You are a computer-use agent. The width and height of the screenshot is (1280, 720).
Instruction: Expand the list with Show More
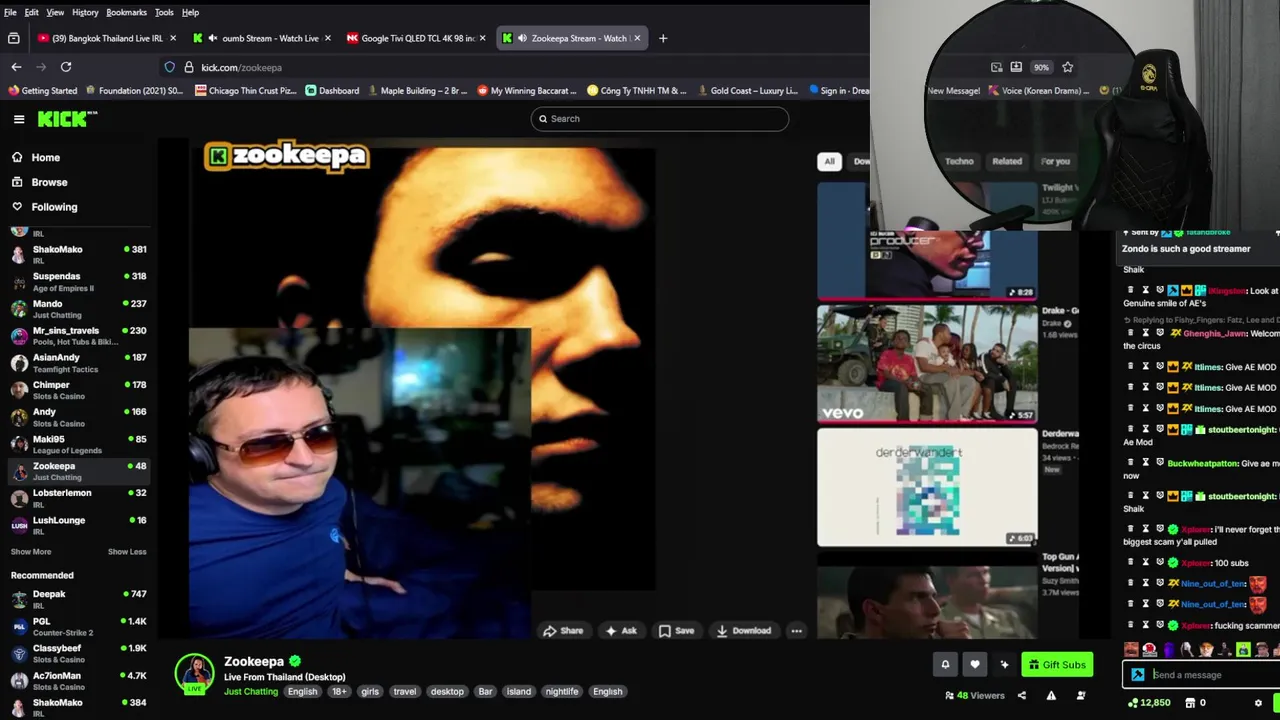click(x=31, y=552)
